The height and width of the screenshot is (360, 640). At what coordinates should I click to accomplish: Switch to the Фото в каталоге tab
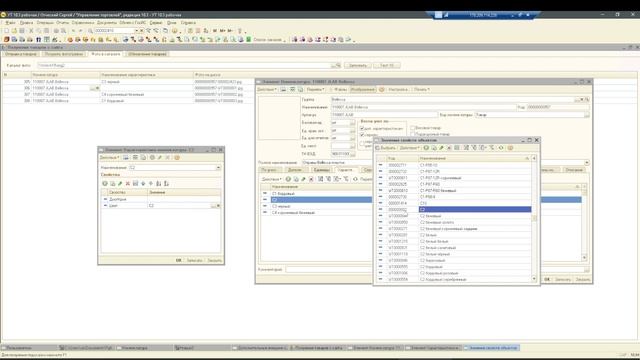(106, 54)
